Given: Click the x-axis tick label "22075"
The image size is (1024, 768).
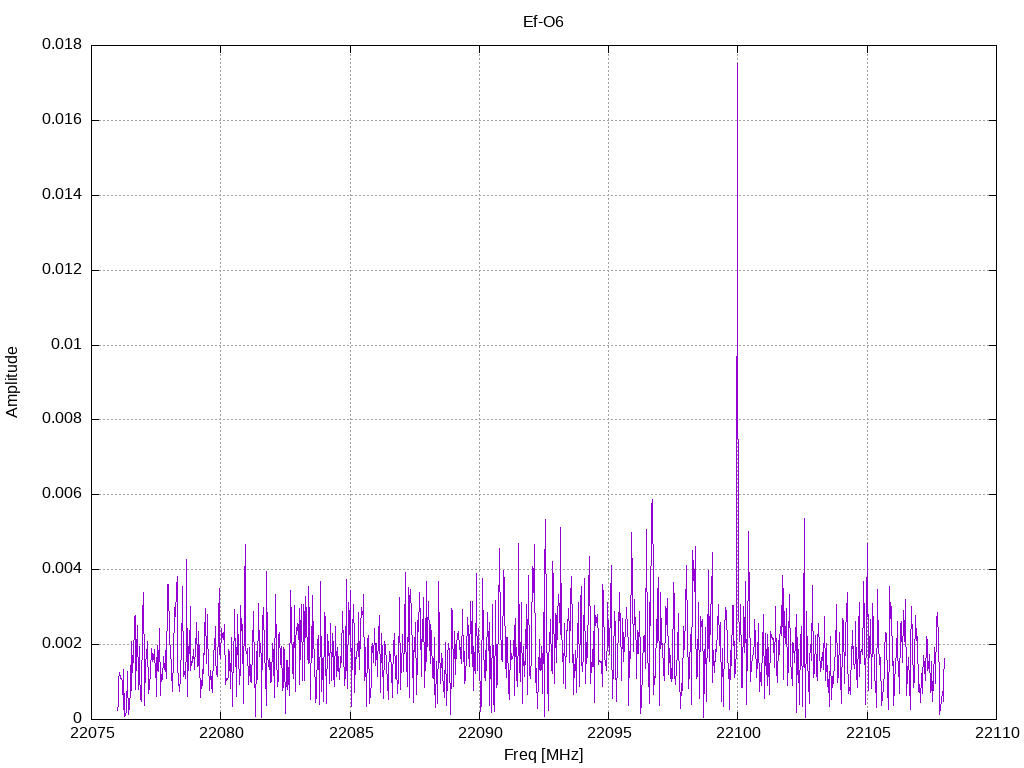Looking at the screenshot, I should (91, 733).
